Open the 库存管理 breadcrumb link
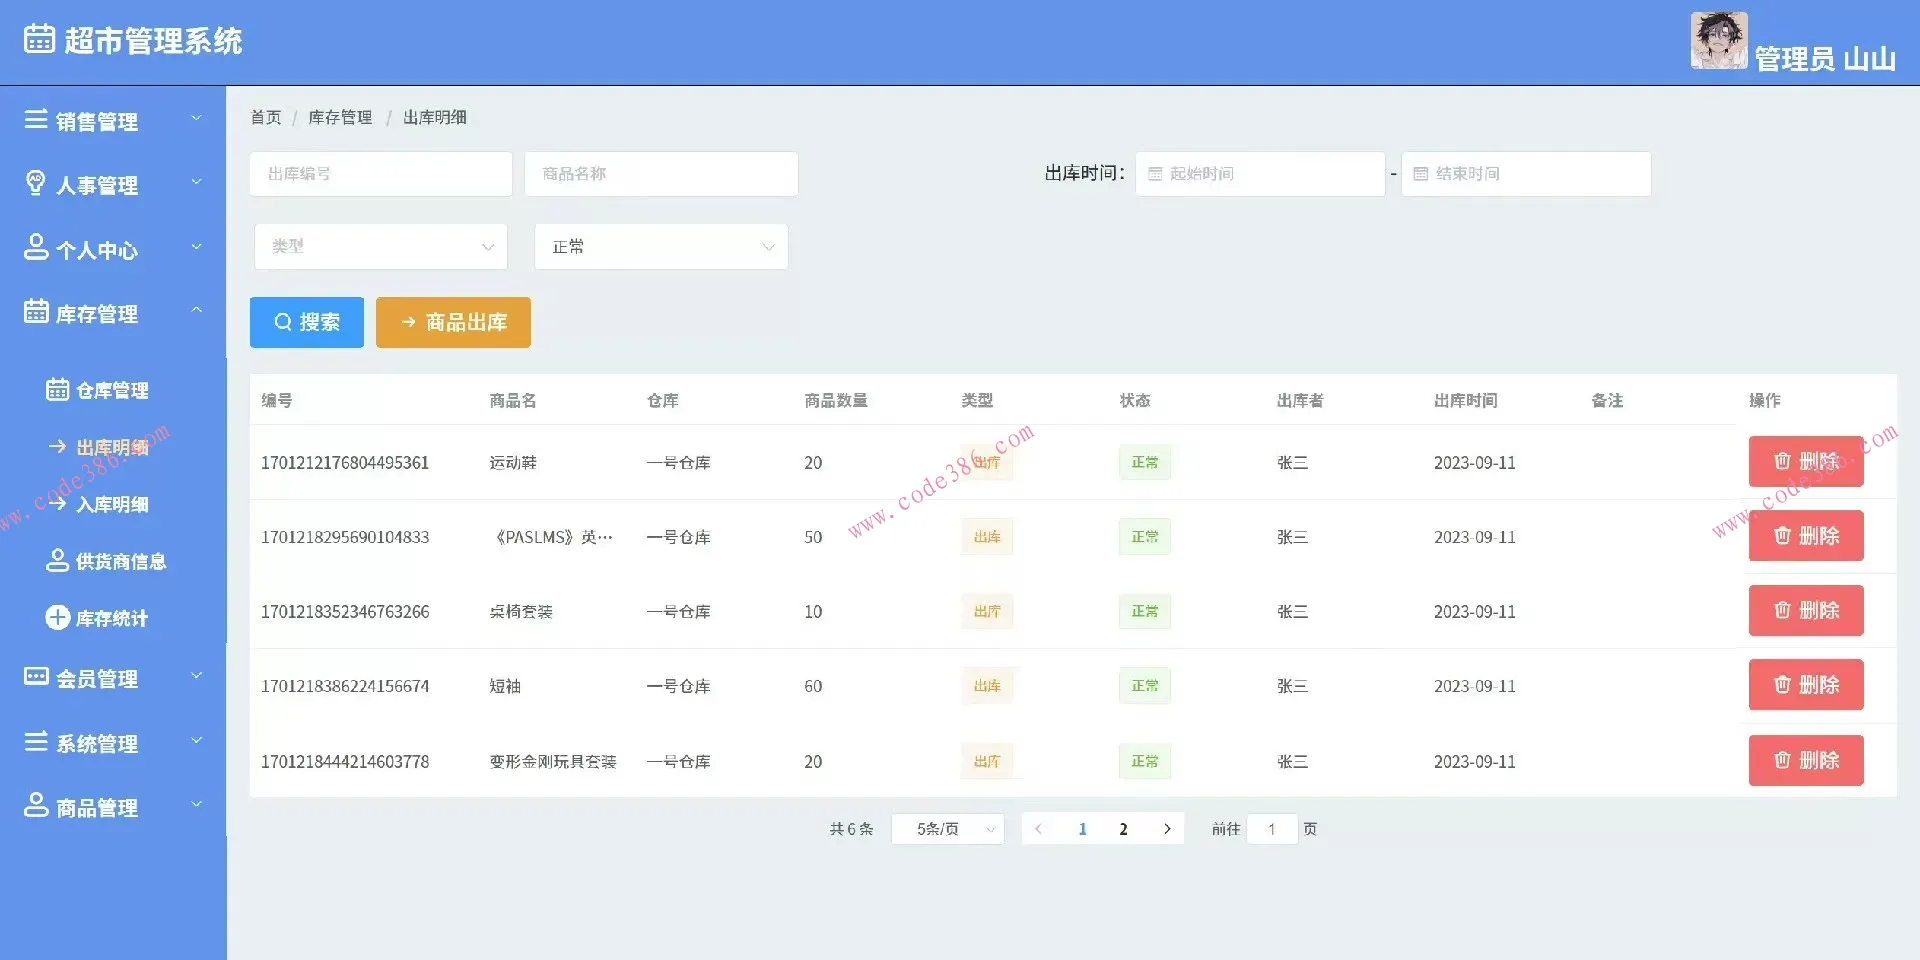 tap(339, 117)
